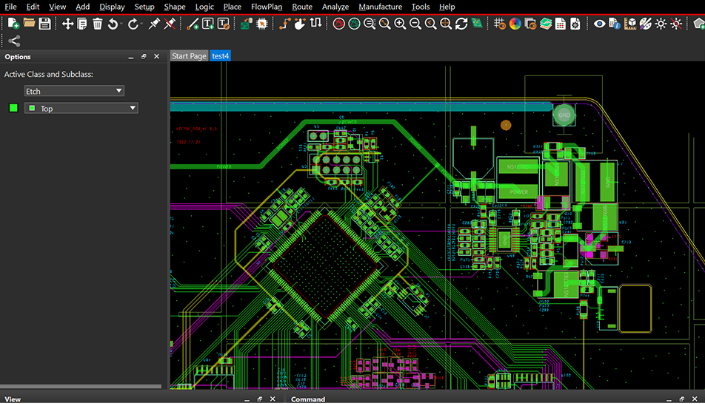Open the Place menu
Screen dimensions: 705x404
(x=232, y=7)
